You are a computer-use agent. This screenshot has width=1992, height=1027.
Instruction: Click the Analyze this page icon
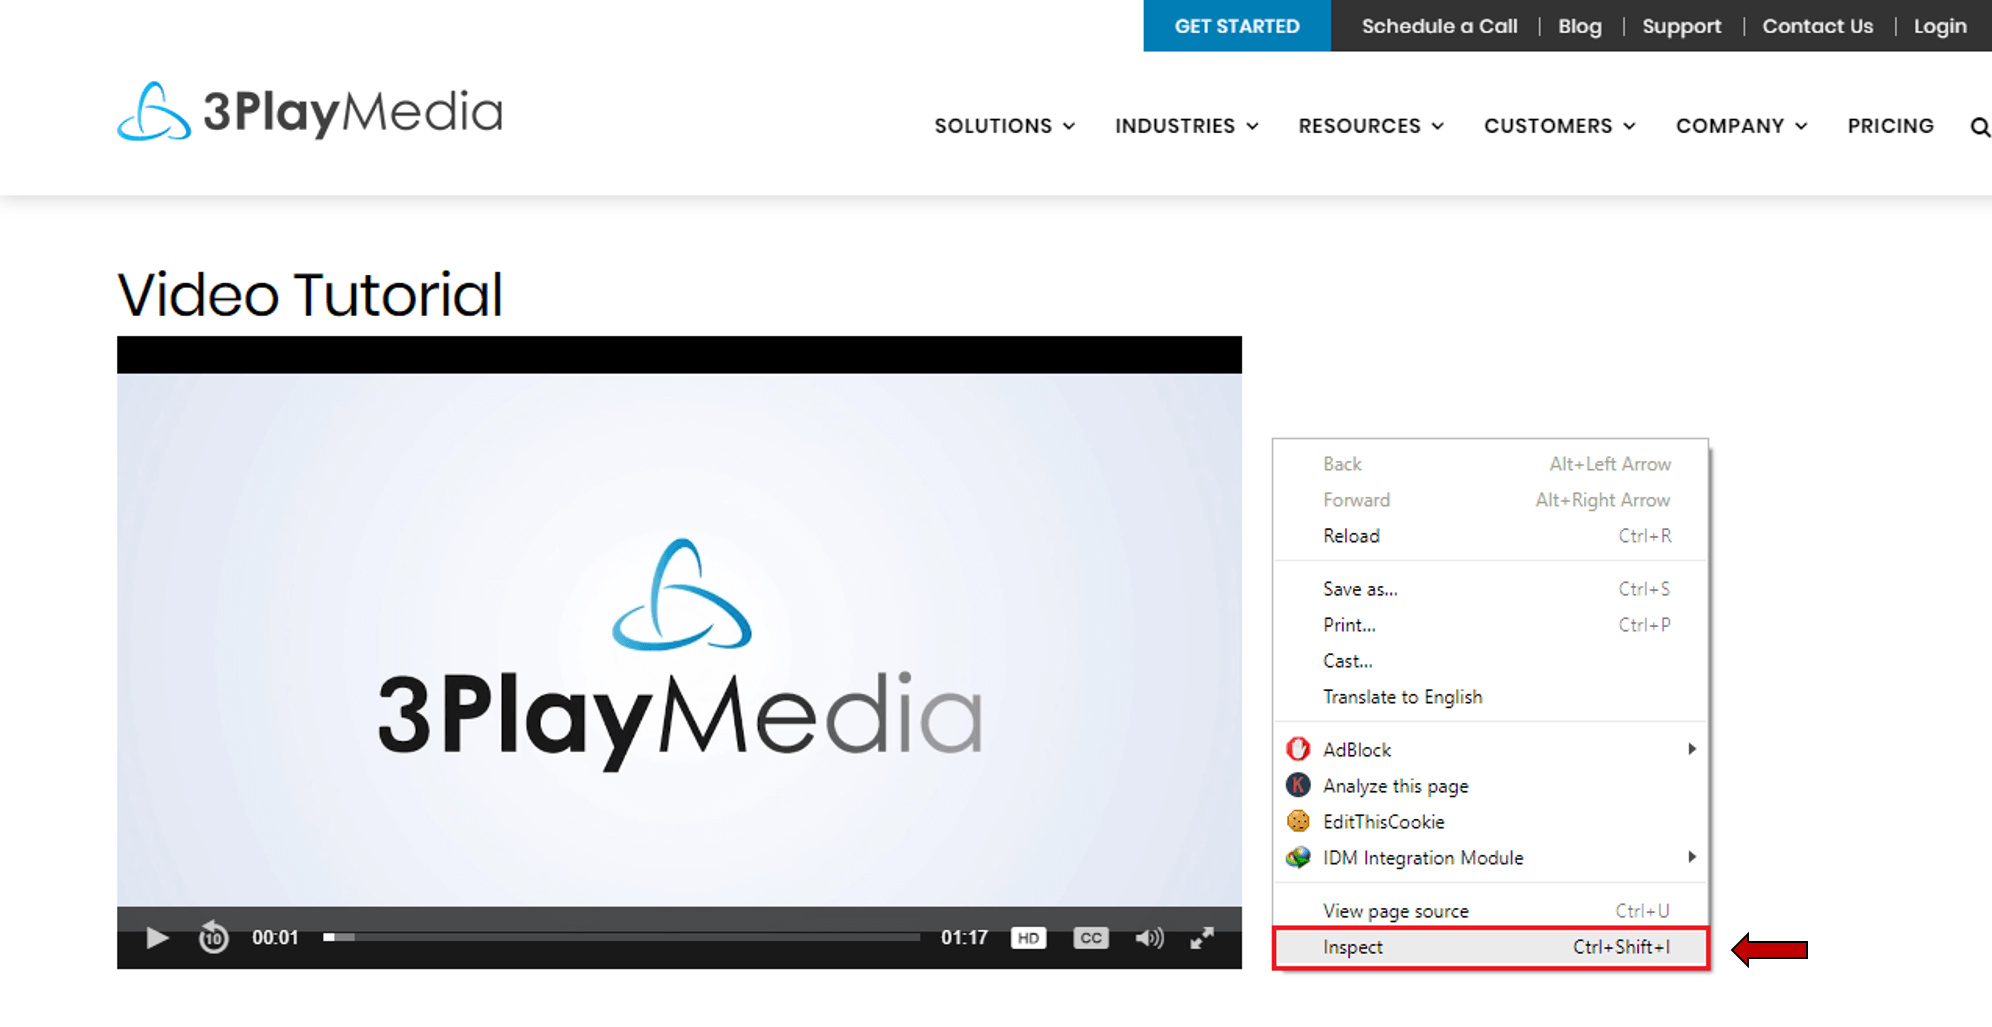(1298, 785)
